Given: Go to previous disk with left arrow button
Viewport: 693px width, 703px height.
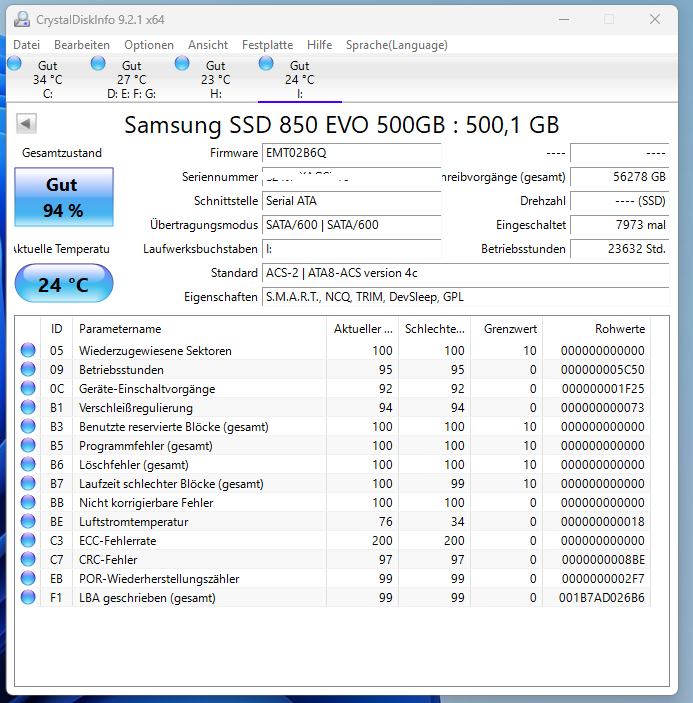Looking at the screenshot, I should [26, 123].
